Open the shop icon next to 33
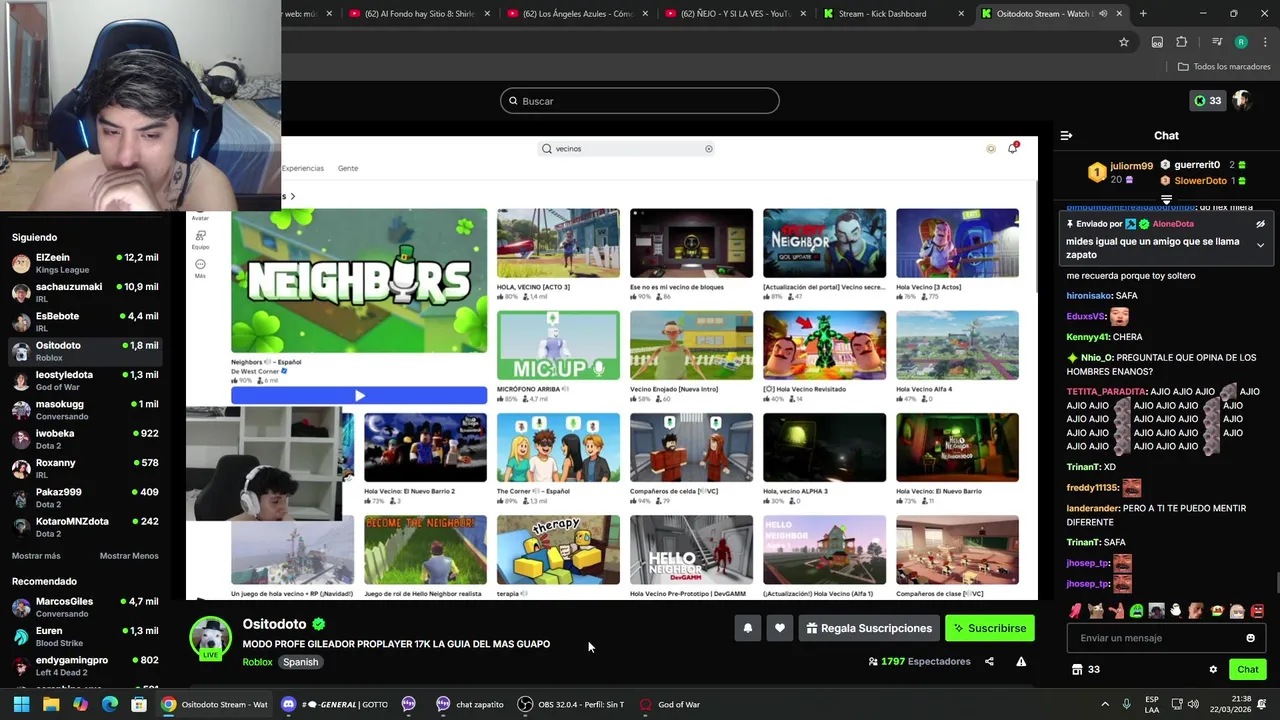Screen dimensions: 1280x720 click(1077, 670)
